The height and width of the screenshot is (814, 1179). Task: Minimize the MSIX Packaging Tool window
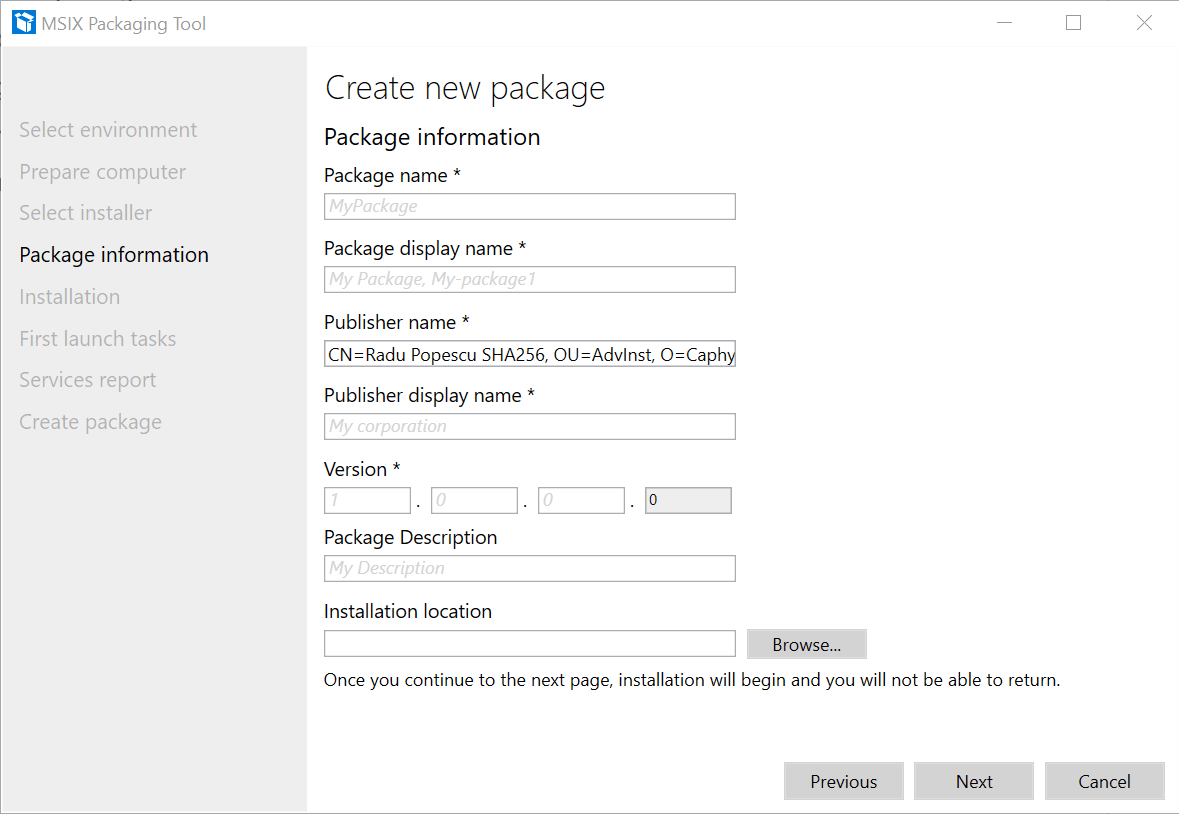coord(1005,23)
